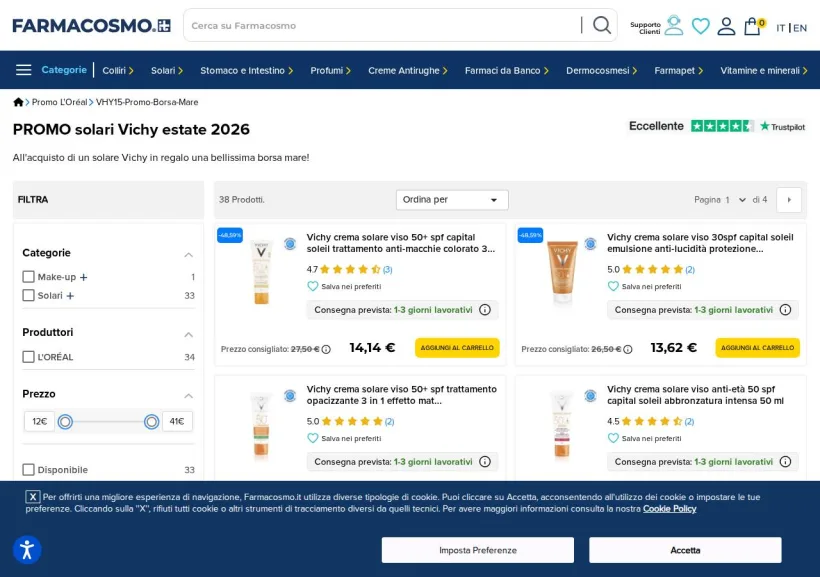Go to next results page arrow
This screenshot has width=820, height=577.
[789, 200]
